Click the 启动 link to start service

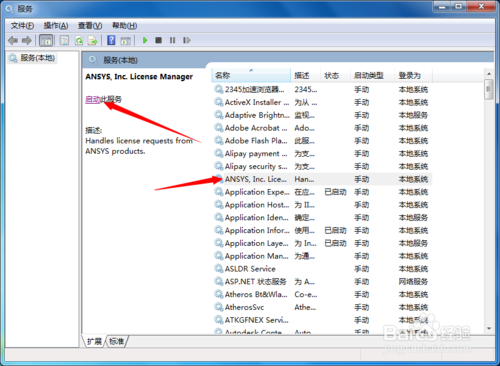(x=93, y=99)
